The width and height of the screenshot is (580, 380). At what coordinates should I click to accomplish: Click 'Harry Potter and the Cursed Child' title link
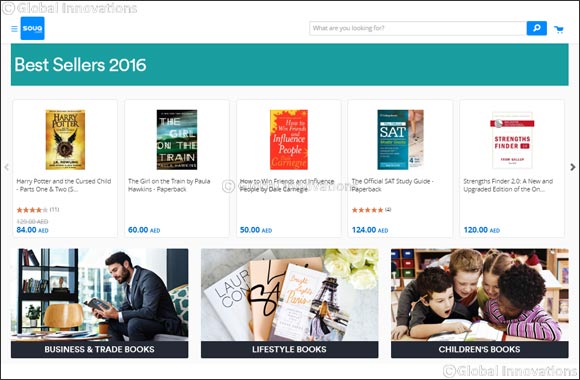click(64, 185)
